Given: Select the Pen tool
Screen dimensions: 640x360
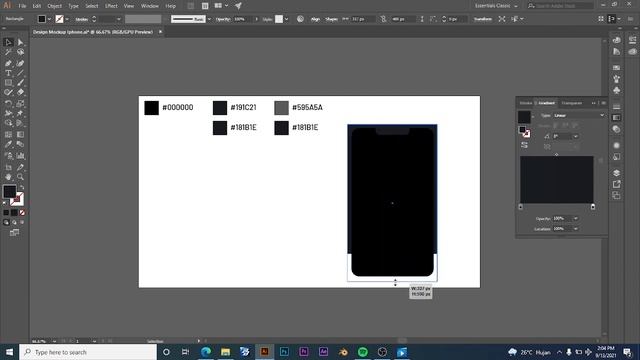Looking at the screenshot, I should click(x=8, y=63).
